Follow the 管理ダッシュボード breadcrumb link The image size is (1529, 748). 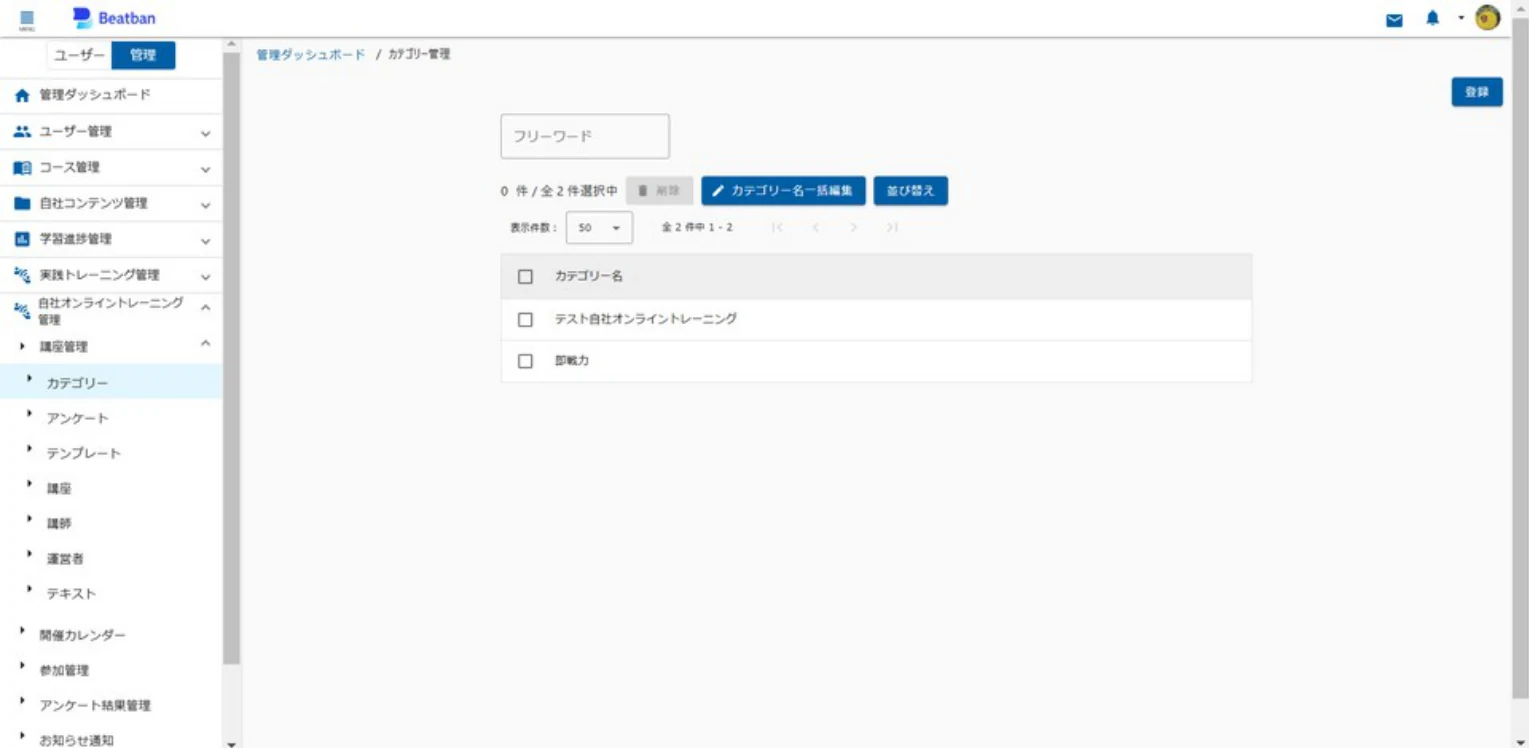click(x=311, y=55)
